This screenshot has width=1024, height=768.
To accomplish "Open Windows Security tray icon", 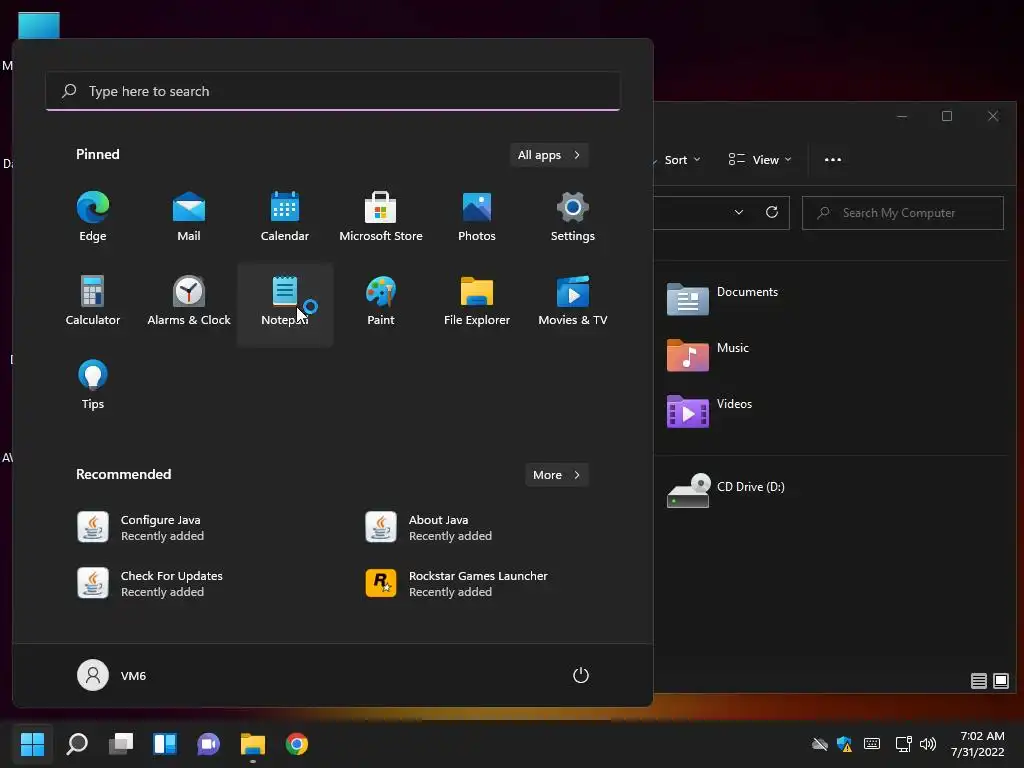I will pos(844,744).
